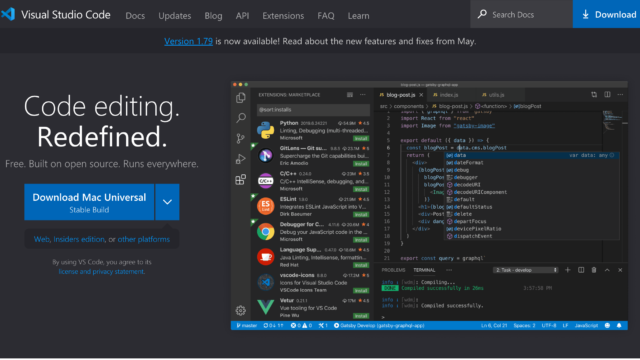The width and height of the screenshot is (640, 360).
Task: Click the Visual Studio Code logo icon
Action: click(x=8, y=14)
